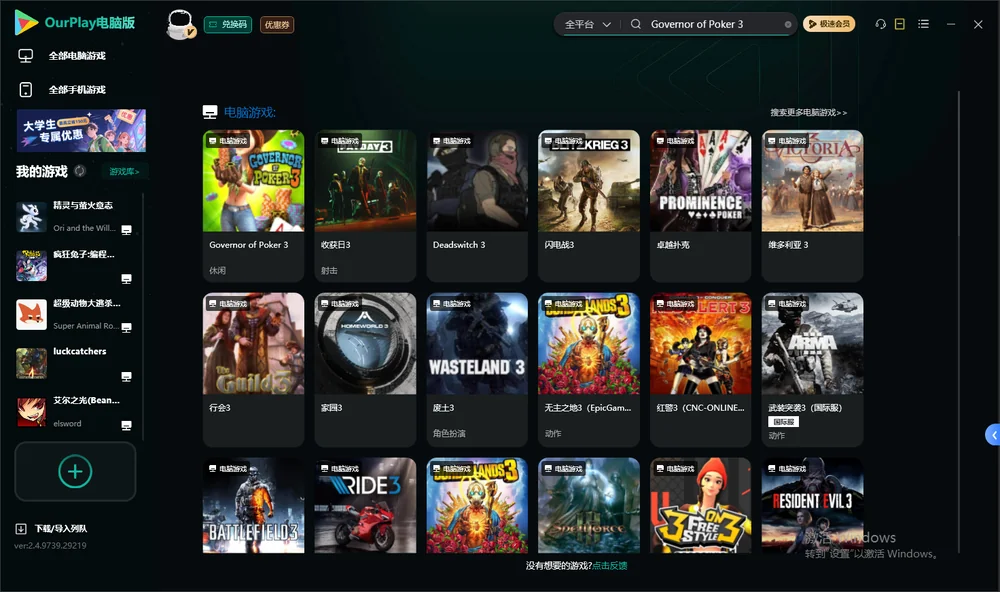Open the Victoria 3 game card
1000x592 pixels.
pyautogui.click(x=812, y=205)
